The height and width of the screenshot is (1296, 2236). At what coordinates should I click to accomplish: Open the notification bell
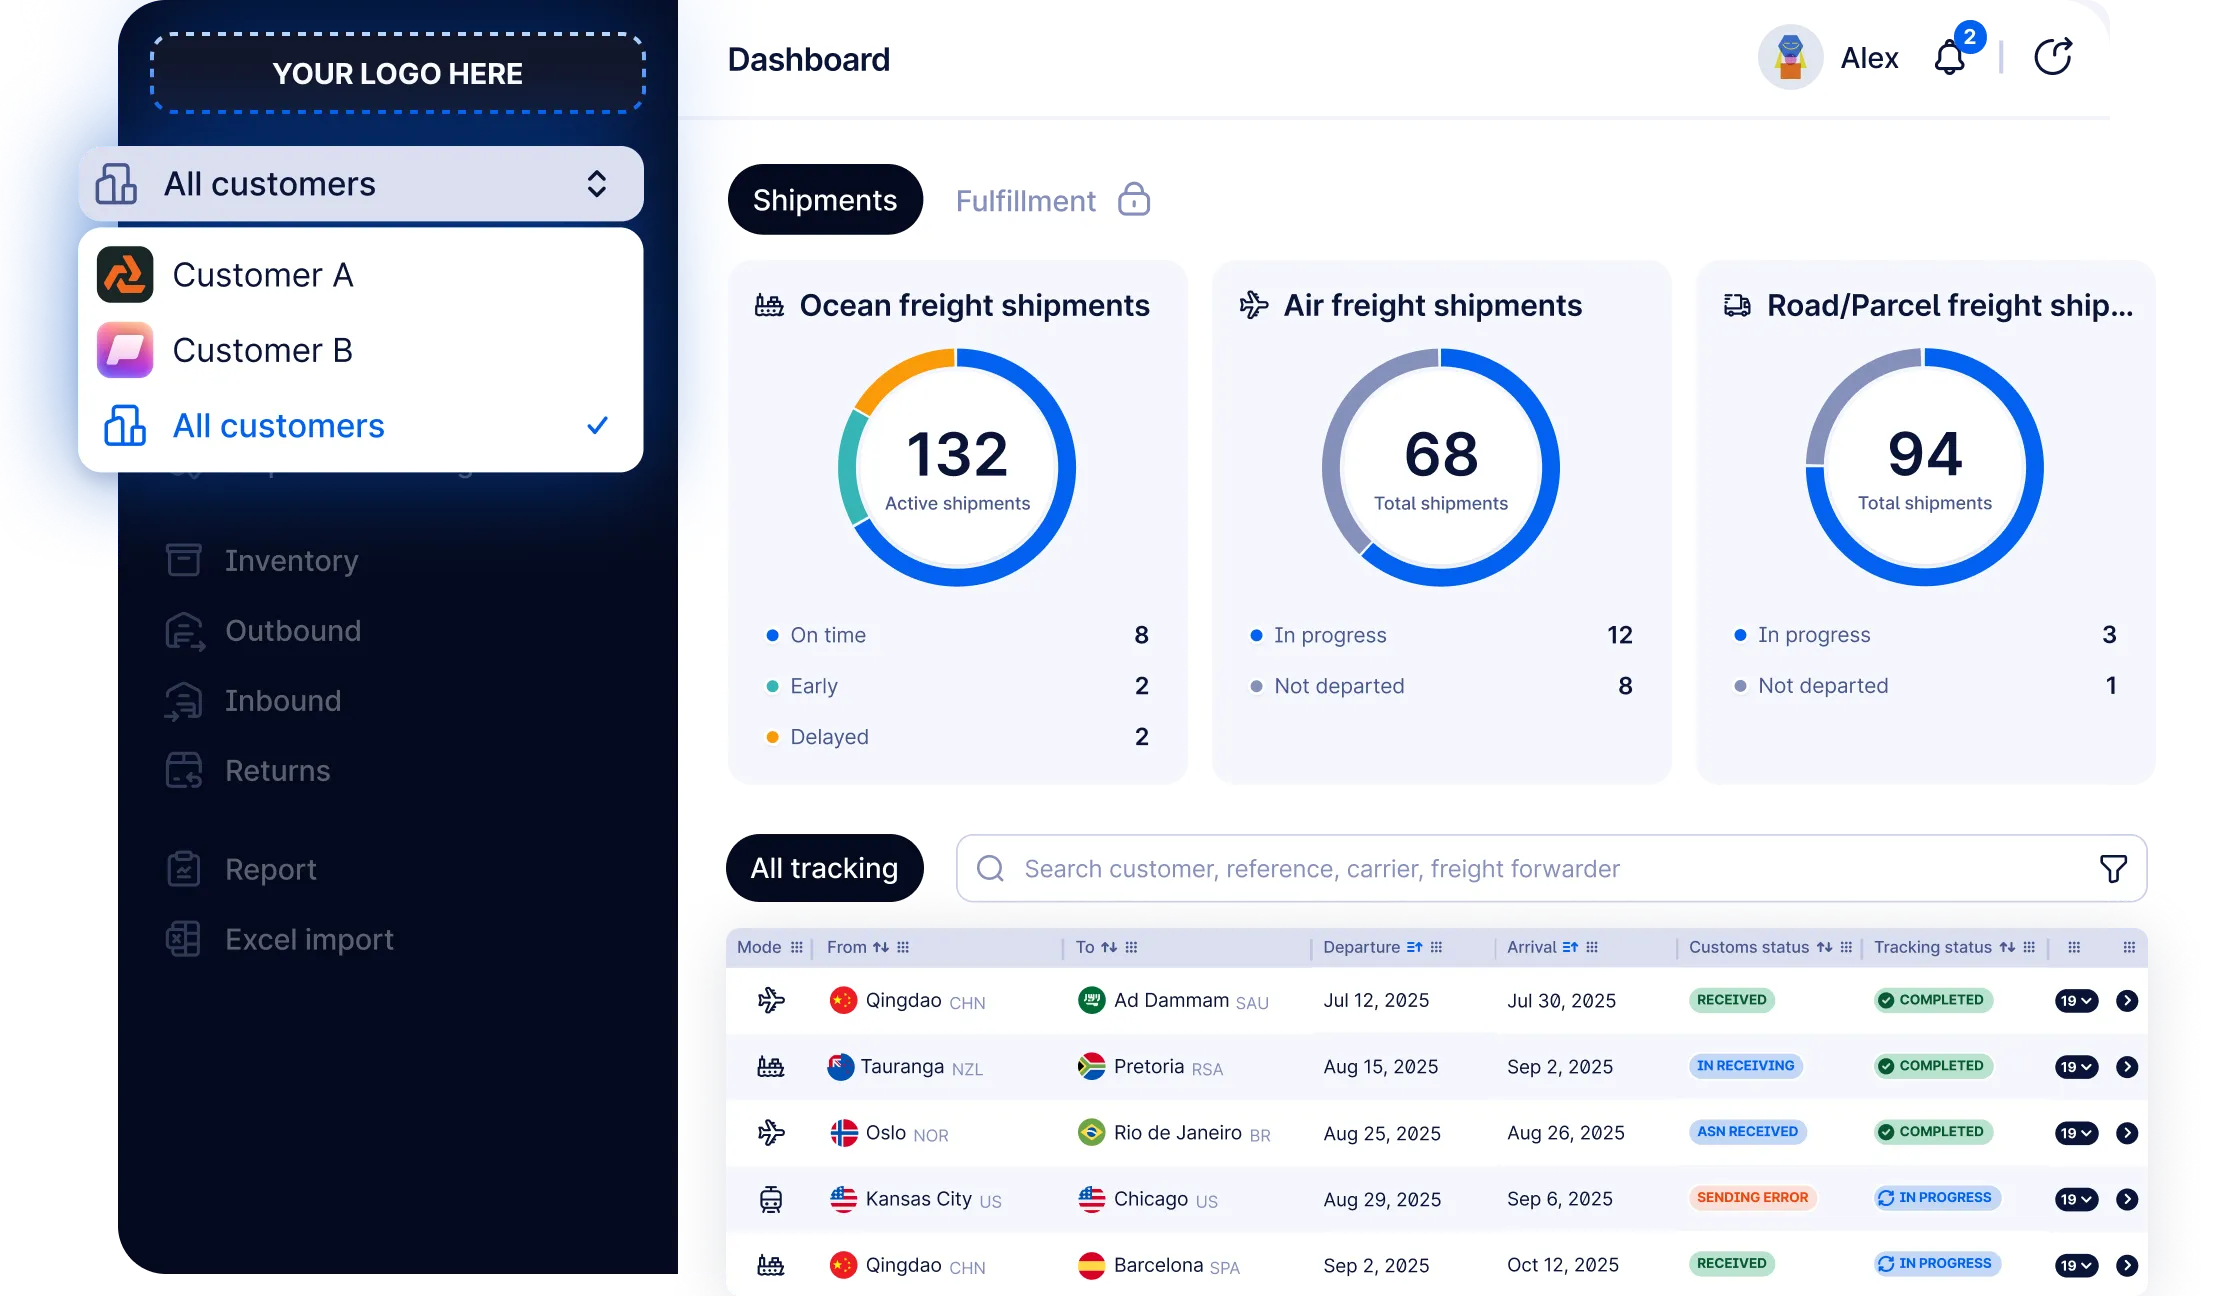click(1950, 57)
